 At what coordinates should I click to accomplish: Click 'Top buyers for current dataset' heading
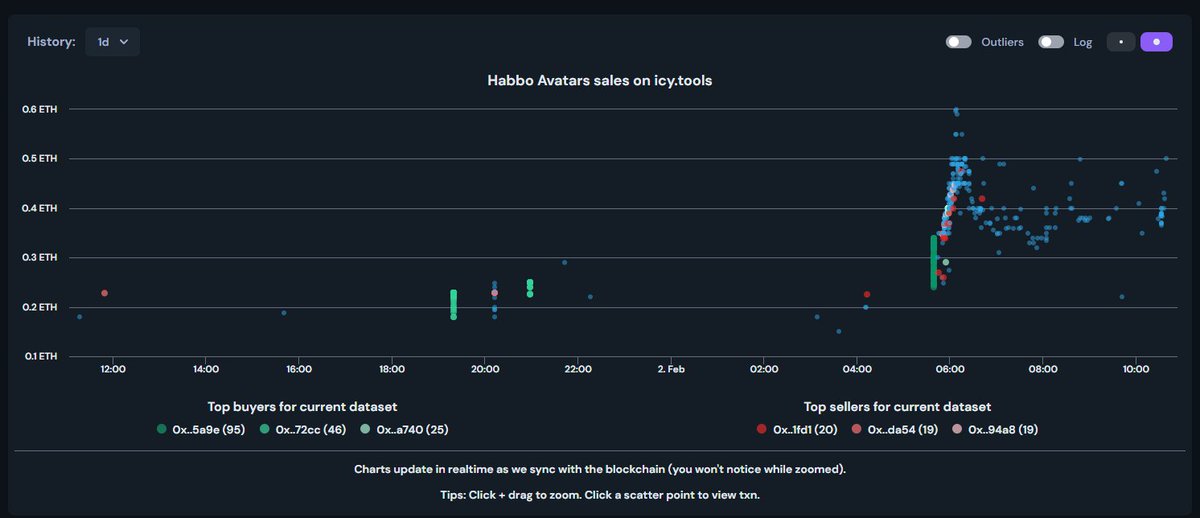point(302,407)
